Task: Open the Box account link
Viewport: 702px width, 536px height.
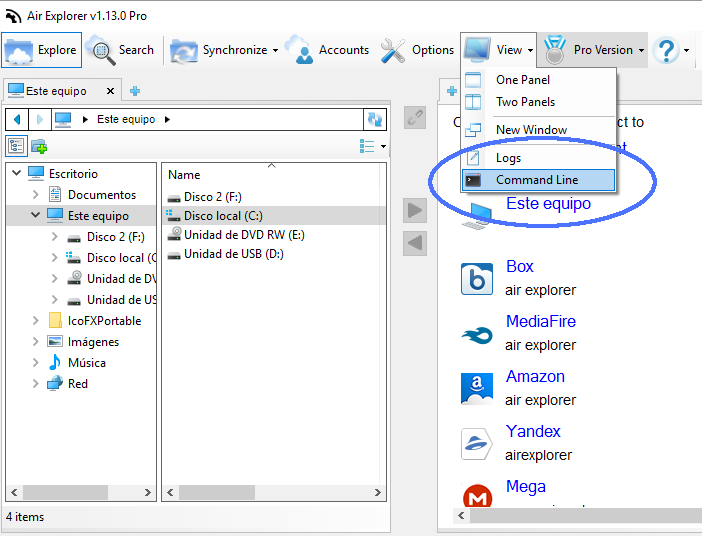Action: coord(519,266)
